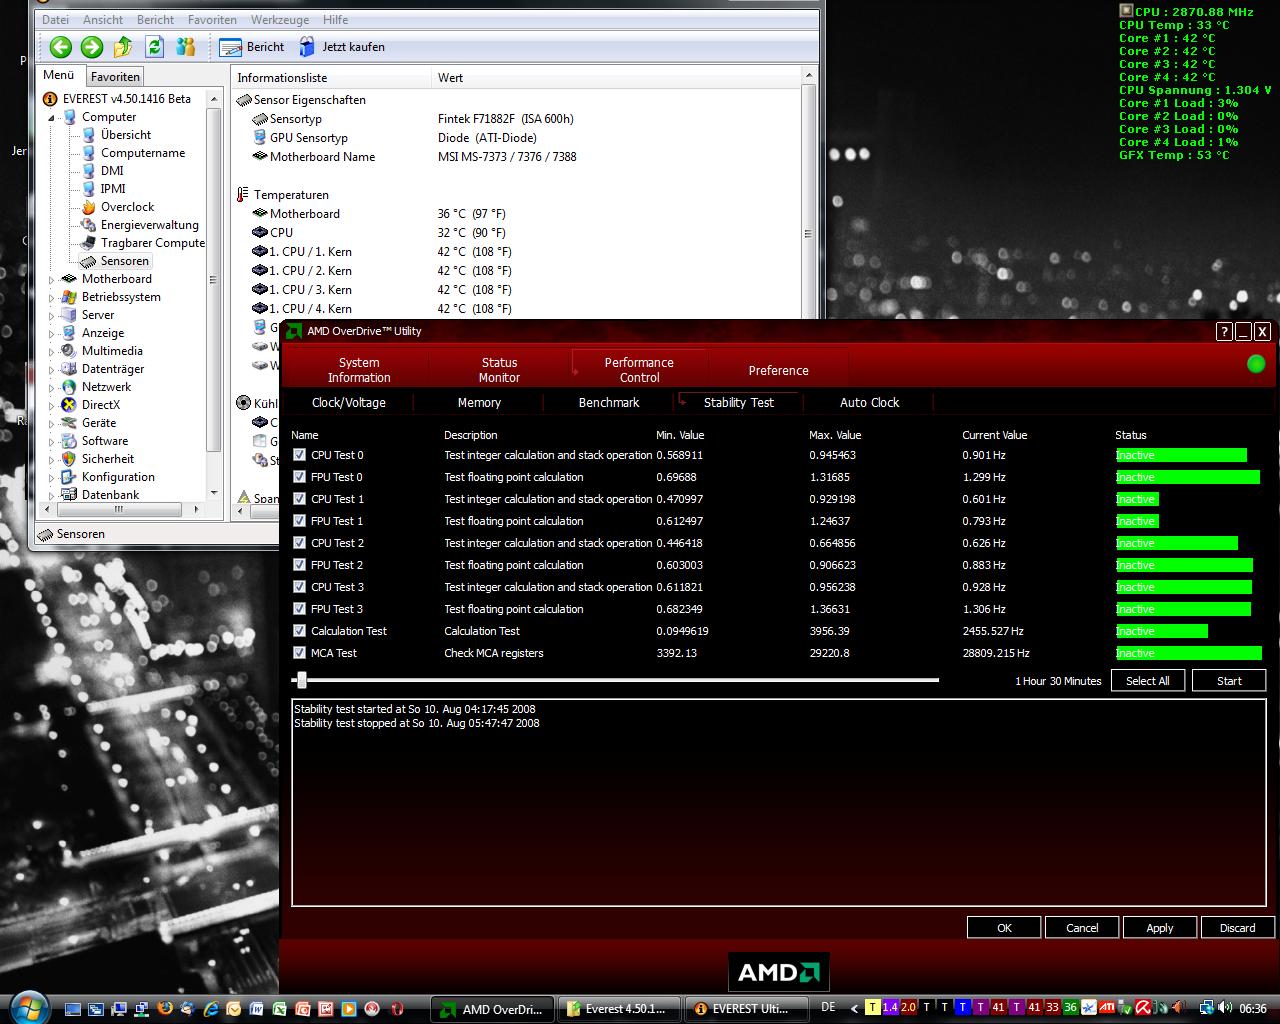The image size is (1280, 1024).
Task: Expand the Server tree node
Action: tap(52, 316)
